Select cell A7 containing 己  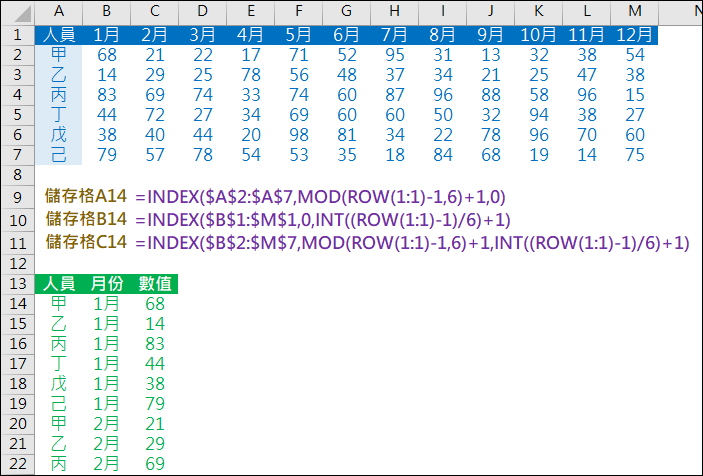[59, 155]
